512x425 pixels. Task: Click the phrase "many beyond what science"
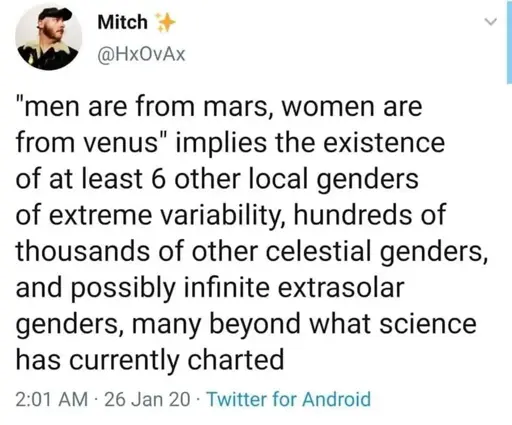click(x=305, y=325)
